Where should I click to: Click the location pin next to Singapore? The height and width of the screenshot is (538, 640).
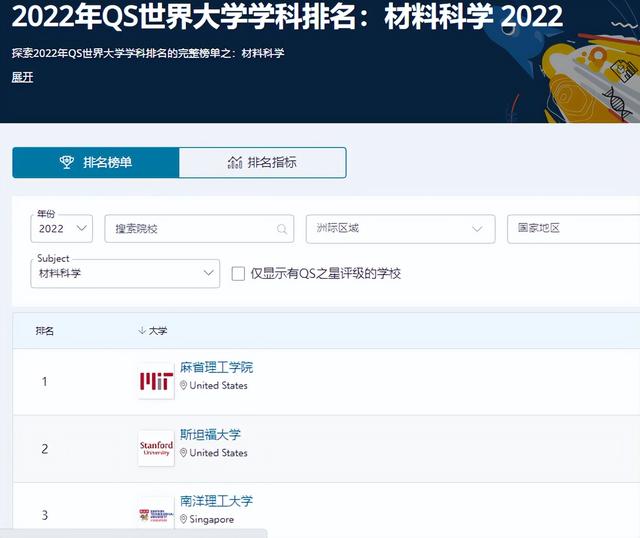(183, 519)
